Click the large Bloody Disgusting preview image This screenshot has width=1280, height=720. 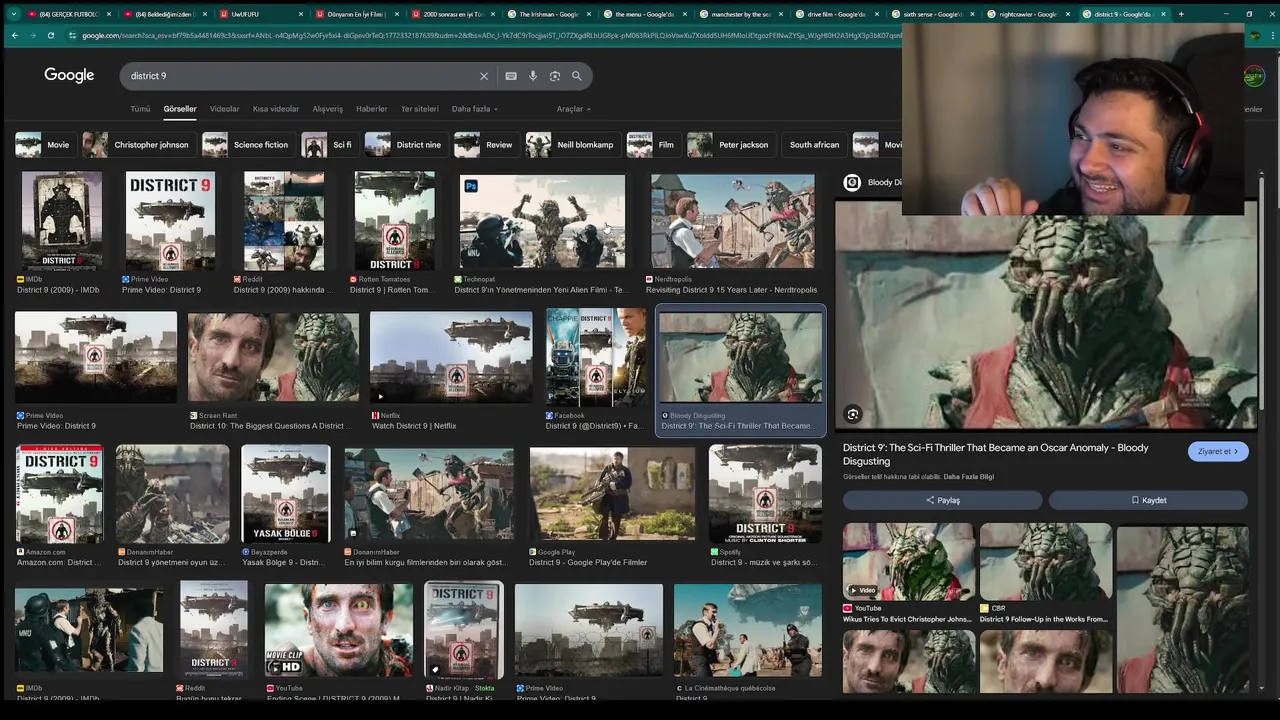[x=1046, y=315]
